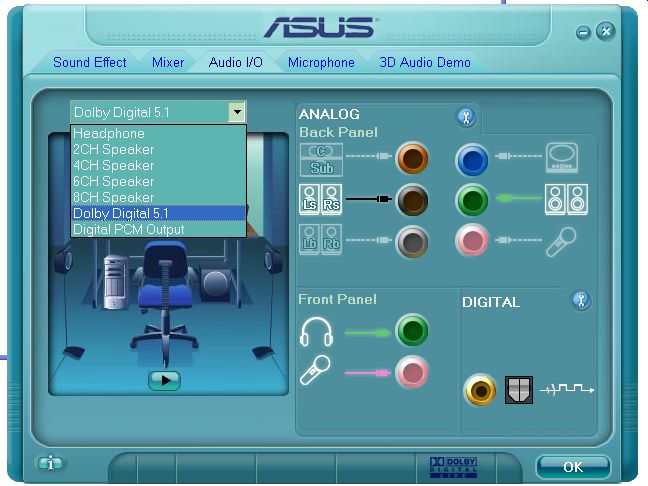Click the pink back panel microphone jack

(472, 240)
